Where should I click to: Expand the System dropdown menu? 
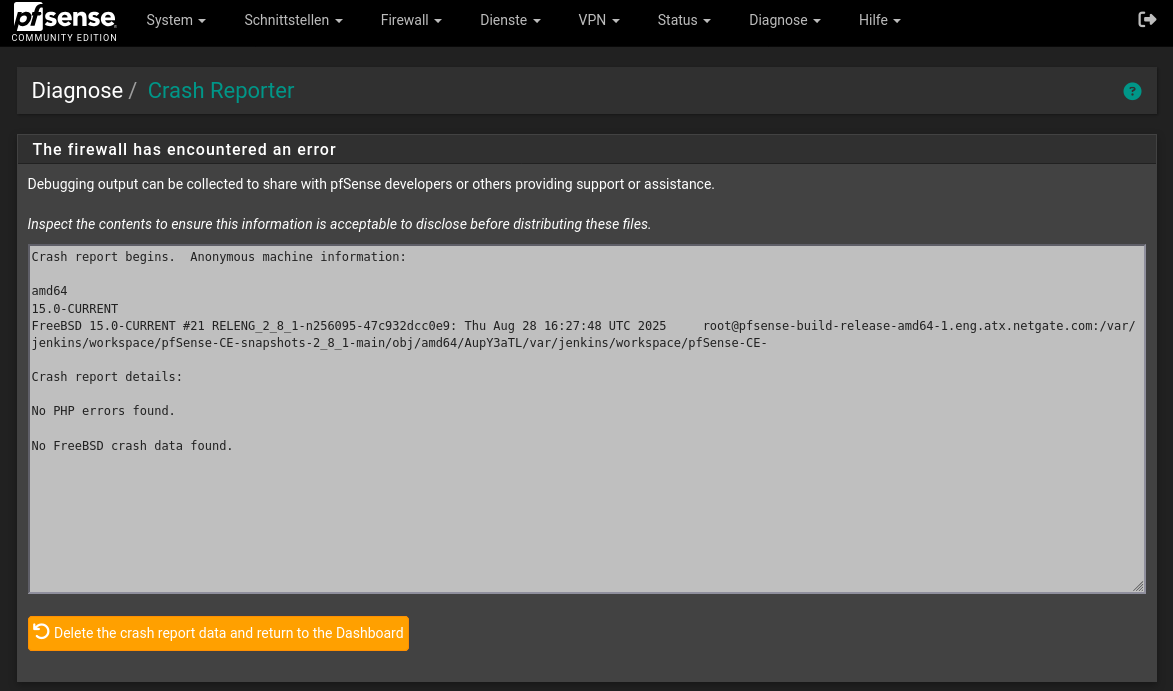[176, 20]
